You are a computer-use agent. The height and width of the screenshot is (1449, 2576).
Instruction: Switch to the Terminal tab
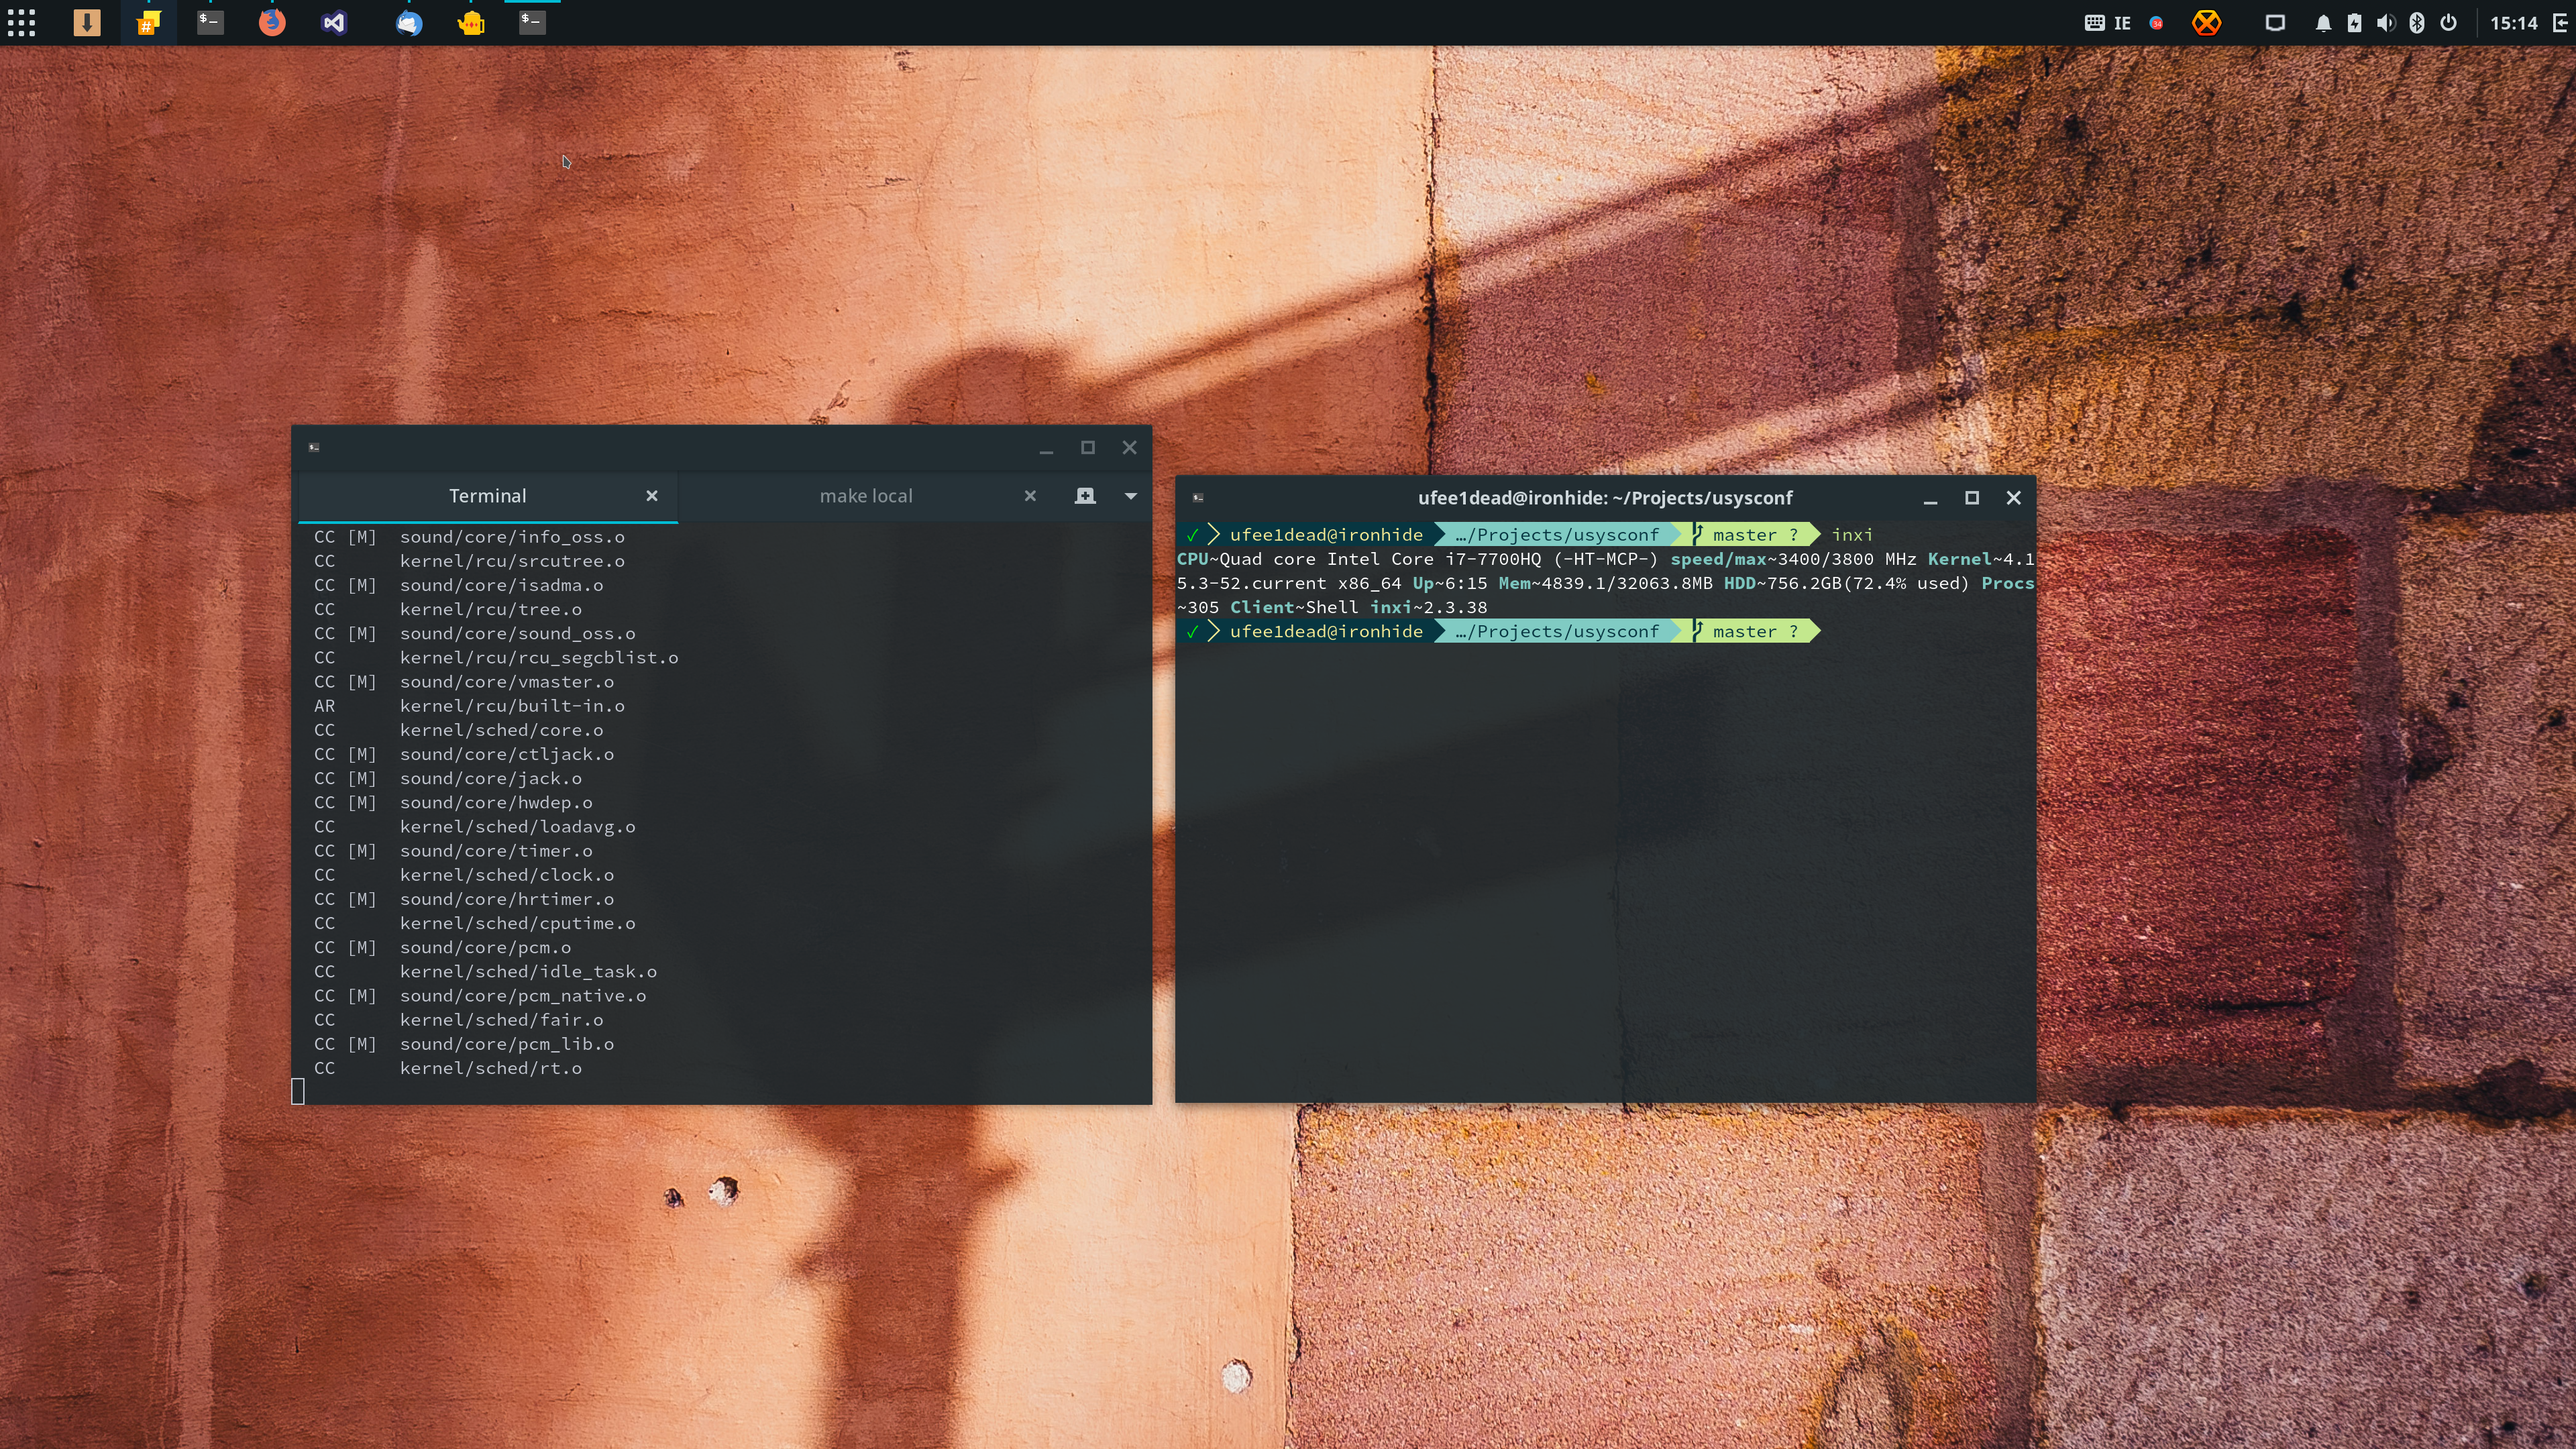point(487,496)
